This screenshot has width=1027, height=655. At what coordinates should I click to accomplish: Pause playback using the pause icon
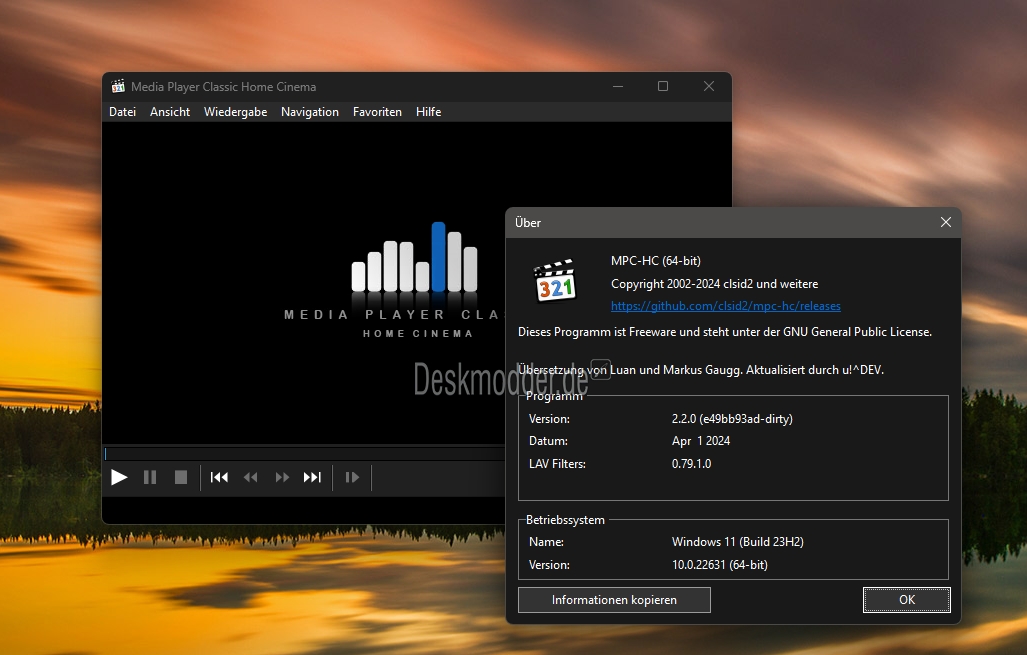(x=150, y=477)
